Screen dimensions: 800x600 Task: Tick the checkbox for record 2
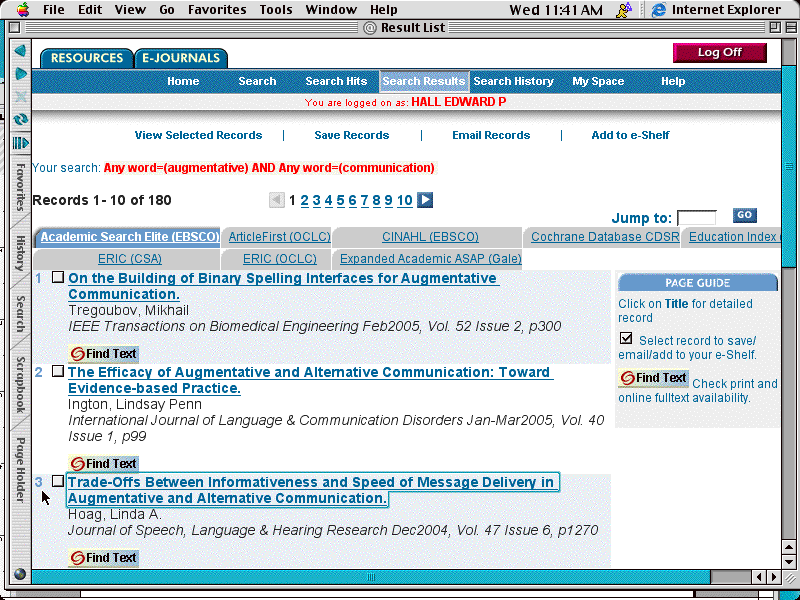coord(58,371)
